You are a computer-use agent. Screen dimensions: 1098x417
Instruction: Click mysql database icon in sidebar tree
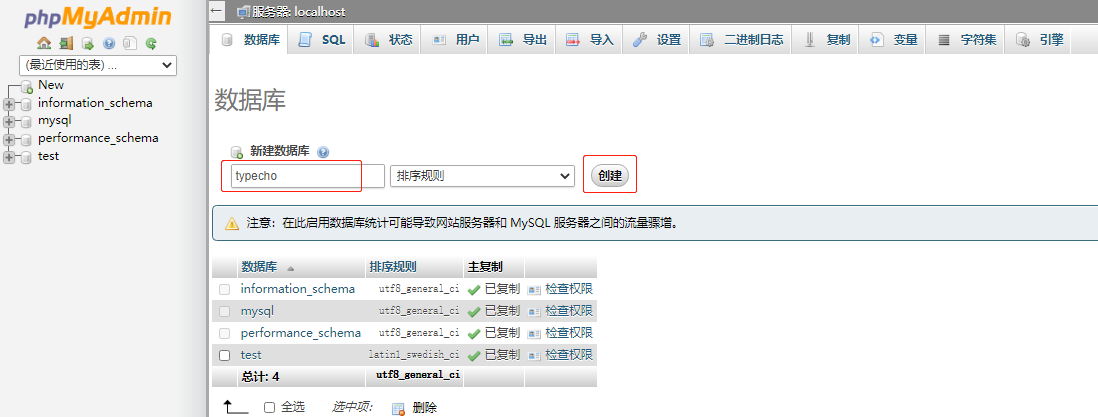pyautogui.click(x=26, y=122)
